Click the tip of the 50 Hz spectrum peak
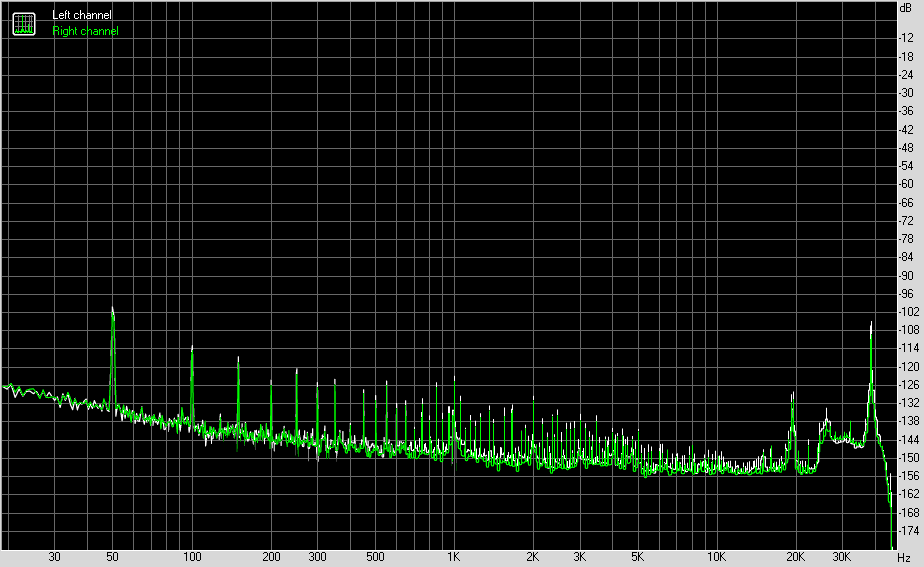 [113, 308]
